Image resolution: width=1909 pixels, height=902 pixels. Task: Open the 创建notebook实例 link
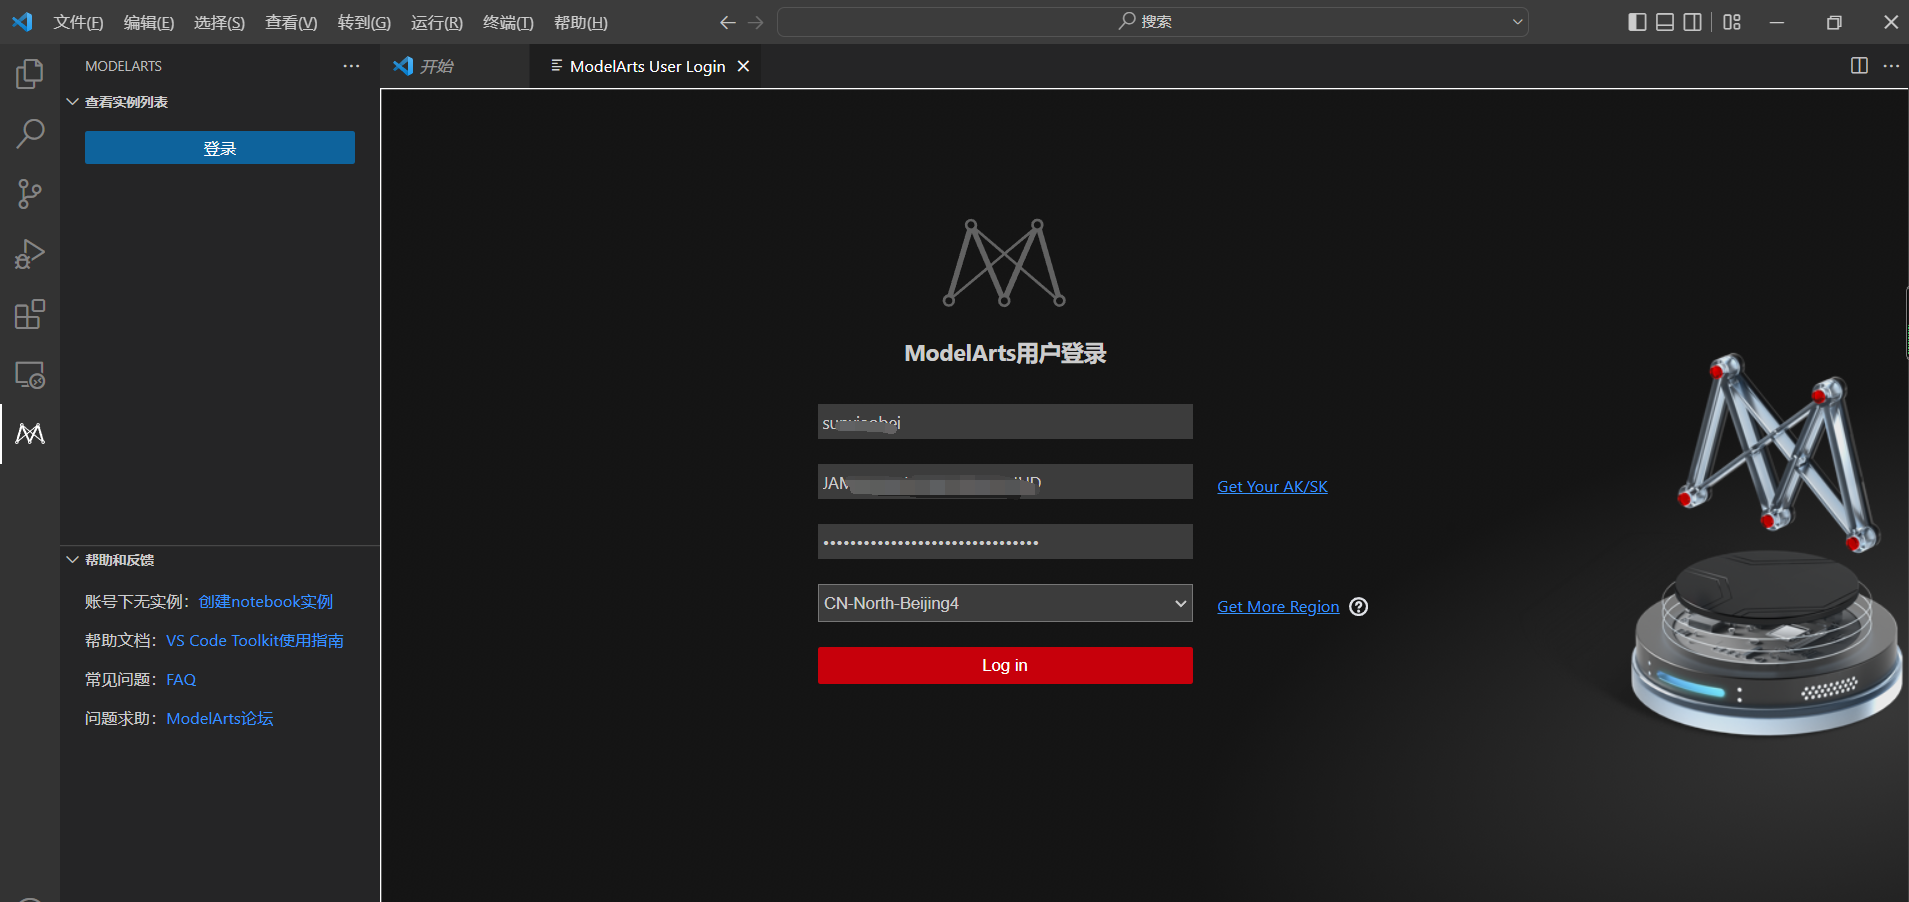click(x=266, y=602)
